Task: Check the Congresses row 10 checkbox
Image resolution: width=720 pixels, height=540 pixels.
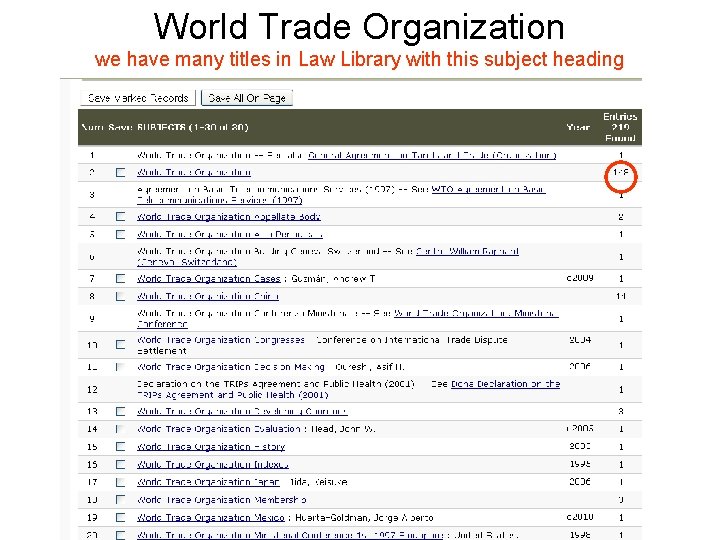Action: [120, 345]
